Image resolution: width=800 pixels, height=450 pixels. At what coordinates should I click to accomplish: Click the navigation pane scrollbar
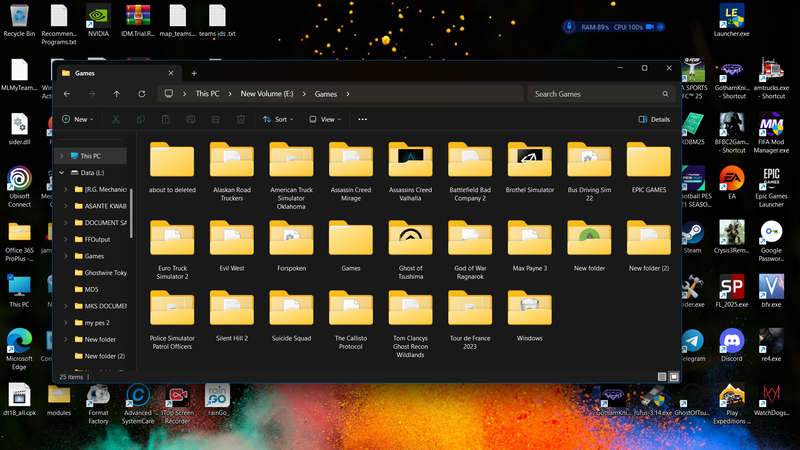[x=132, y=213]
